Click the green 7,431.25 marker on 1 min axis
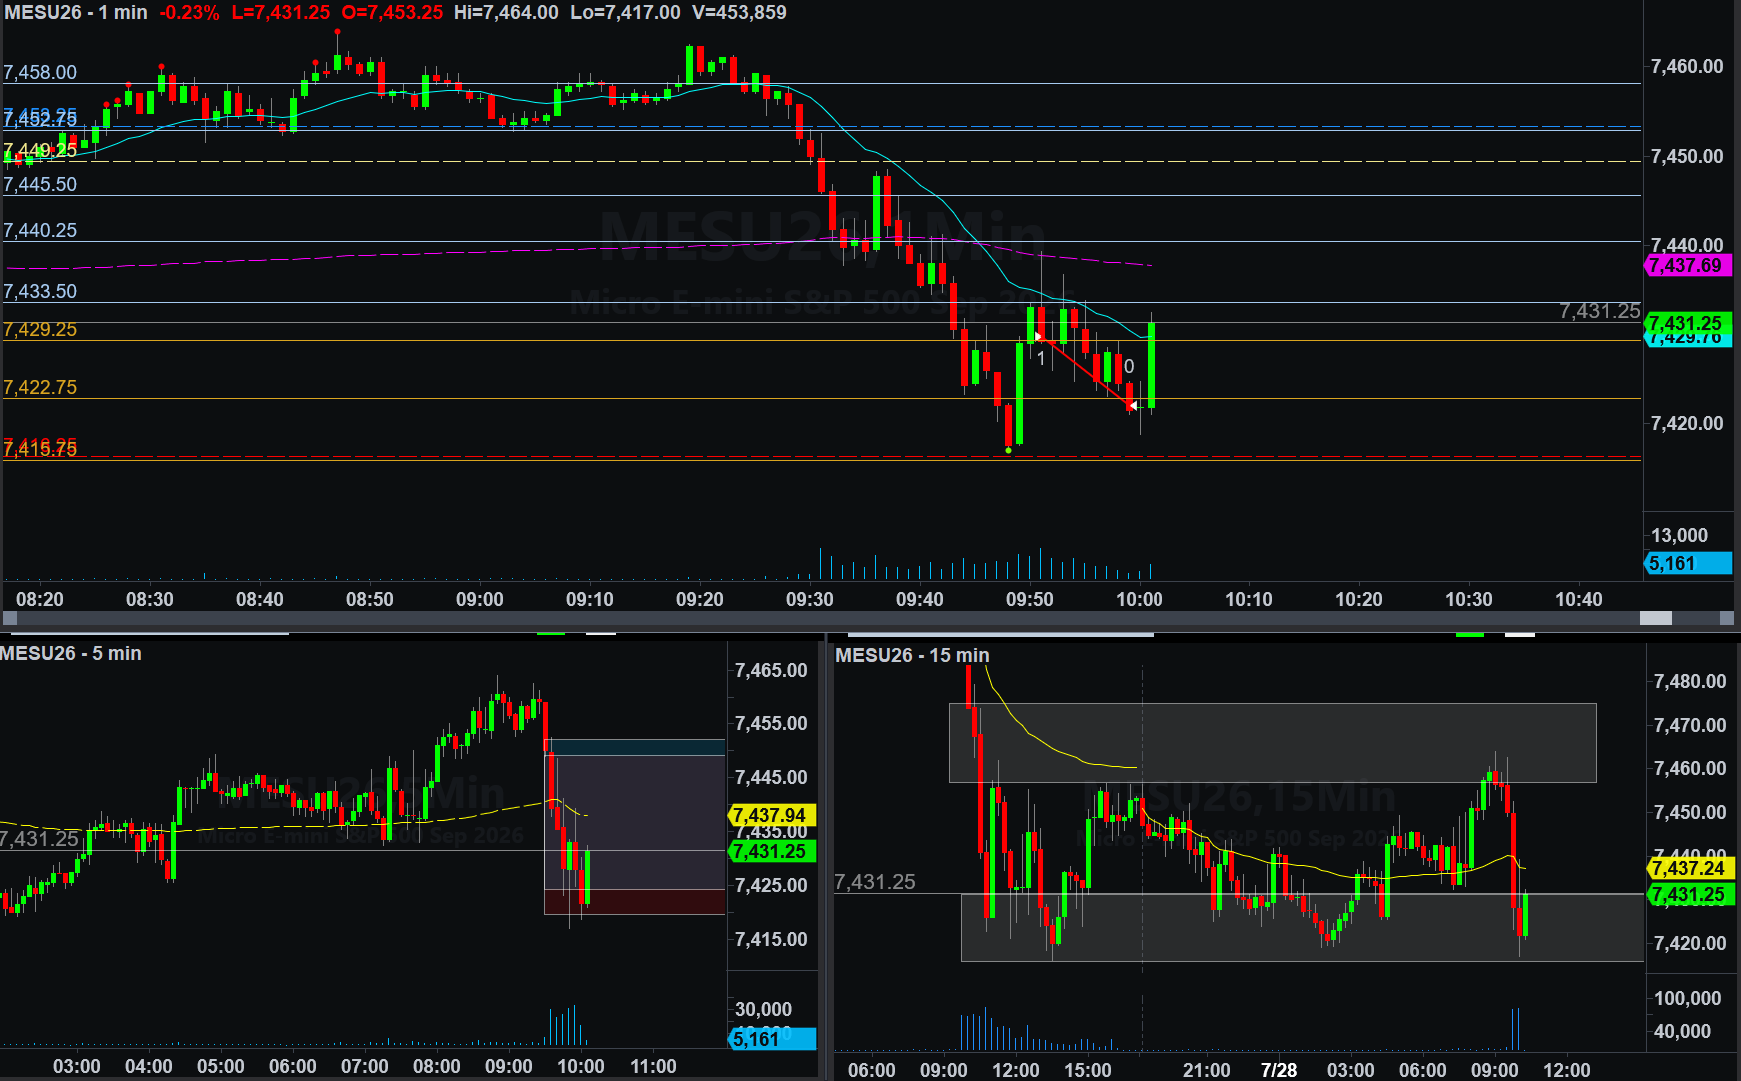The image size is (1741, 1081). click(1687, 322)
